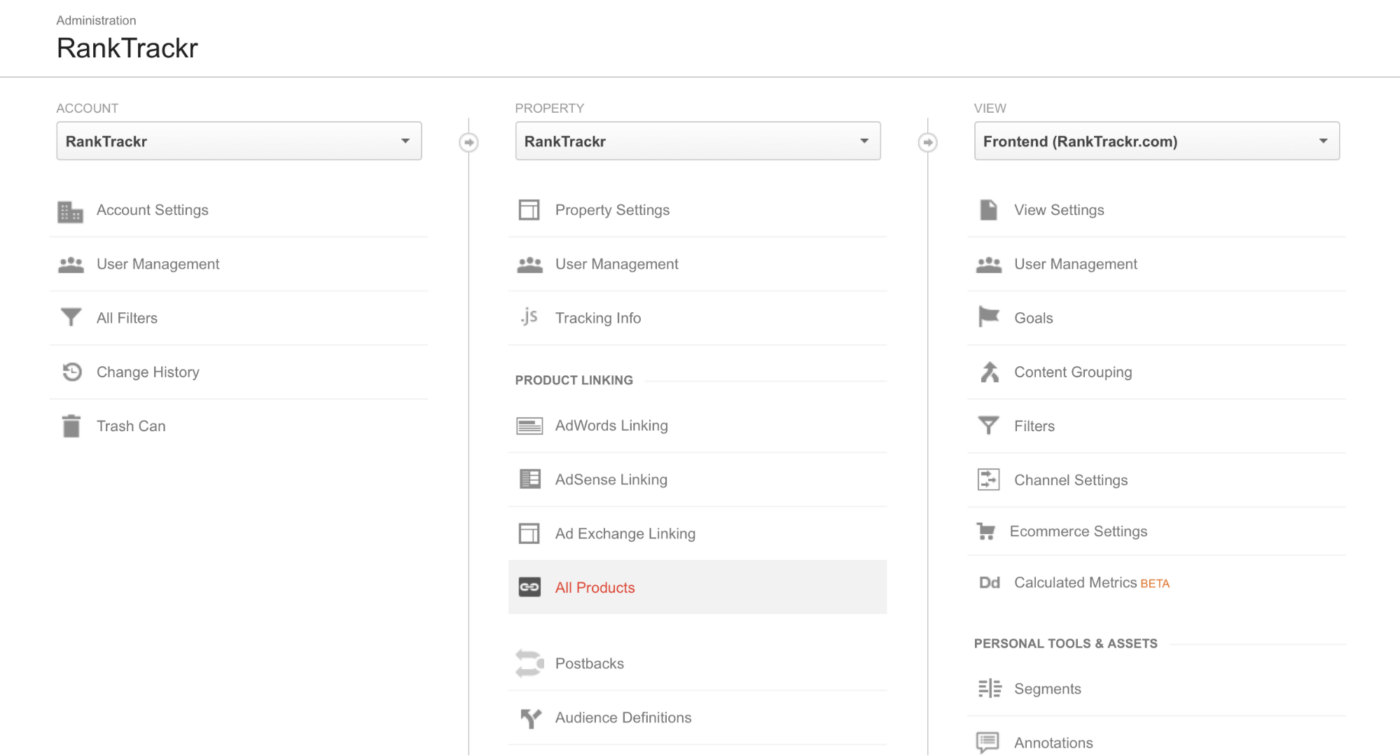Select the highlighted All Products item

[698, 587]
